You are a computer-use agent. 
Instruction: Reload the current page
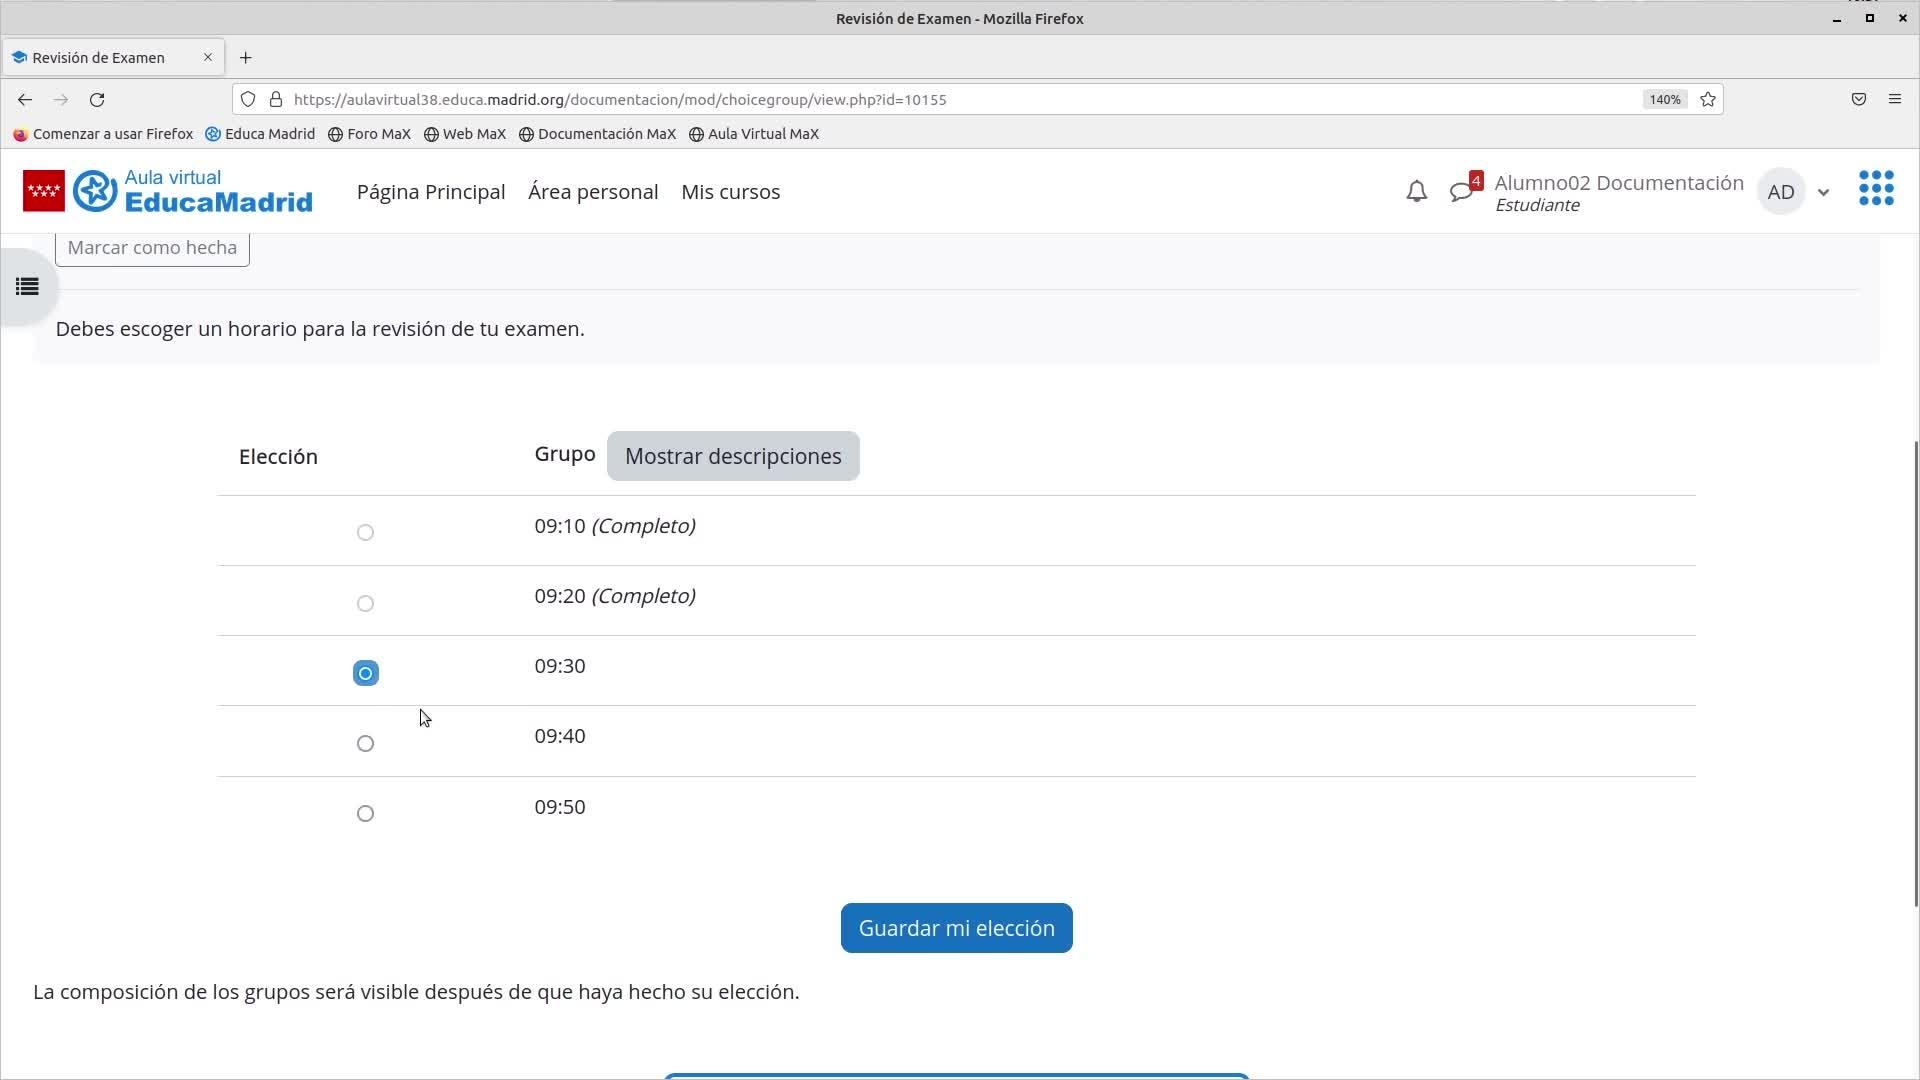tap(97, 99)
